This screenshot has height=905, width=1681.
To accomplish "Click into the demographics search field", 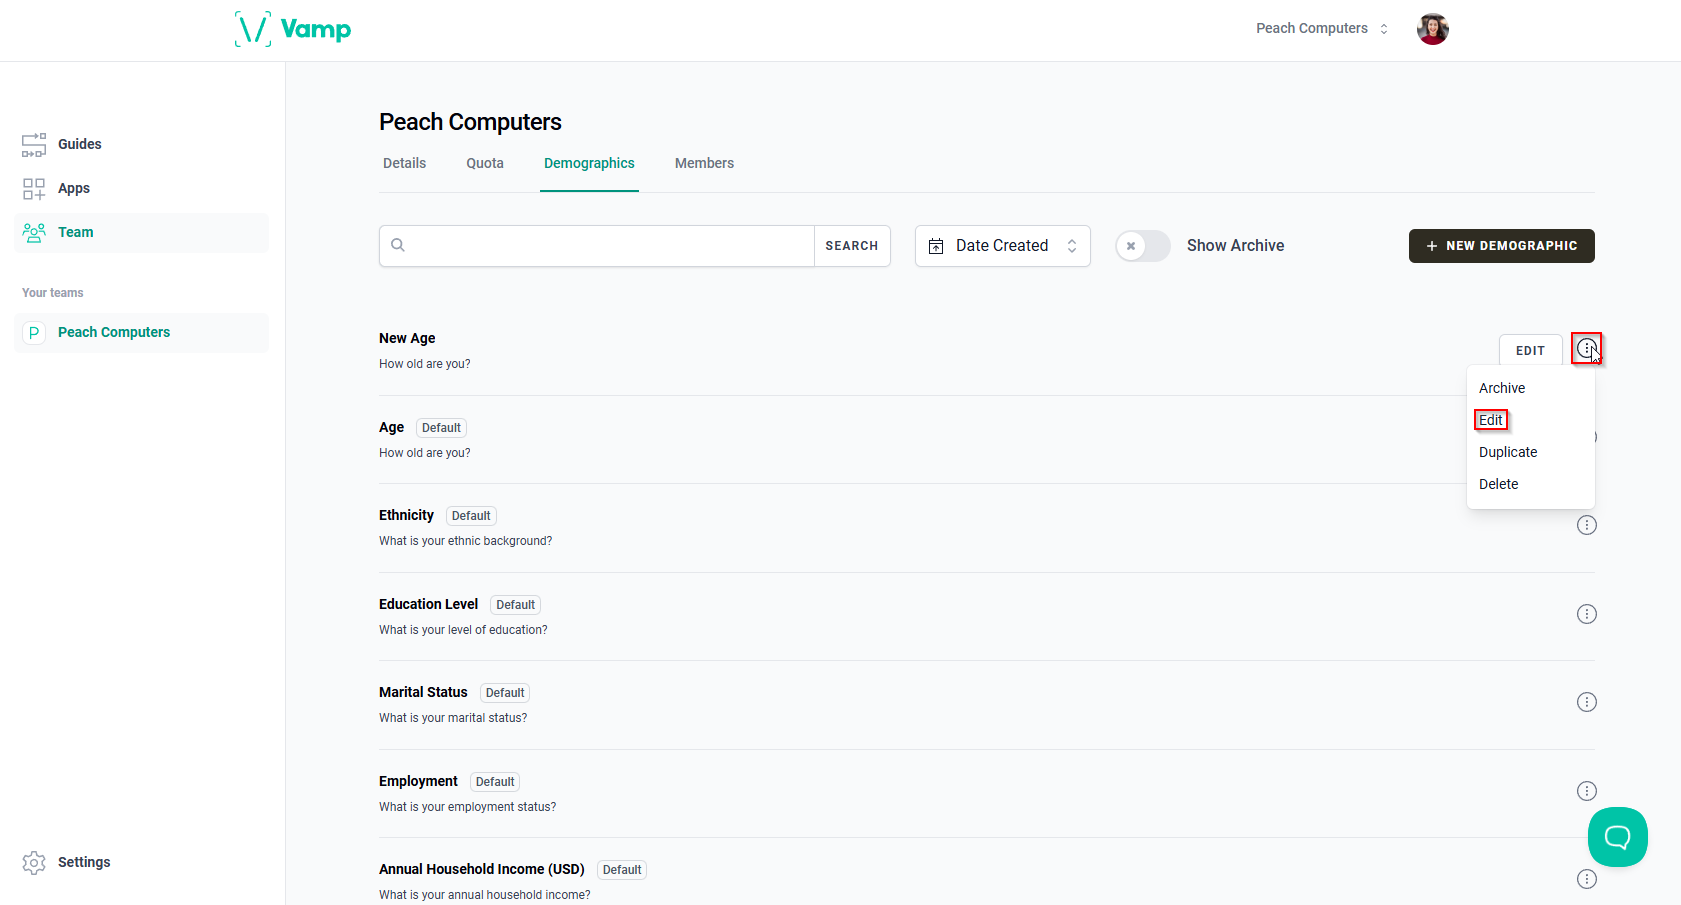I will coord(597,246).
